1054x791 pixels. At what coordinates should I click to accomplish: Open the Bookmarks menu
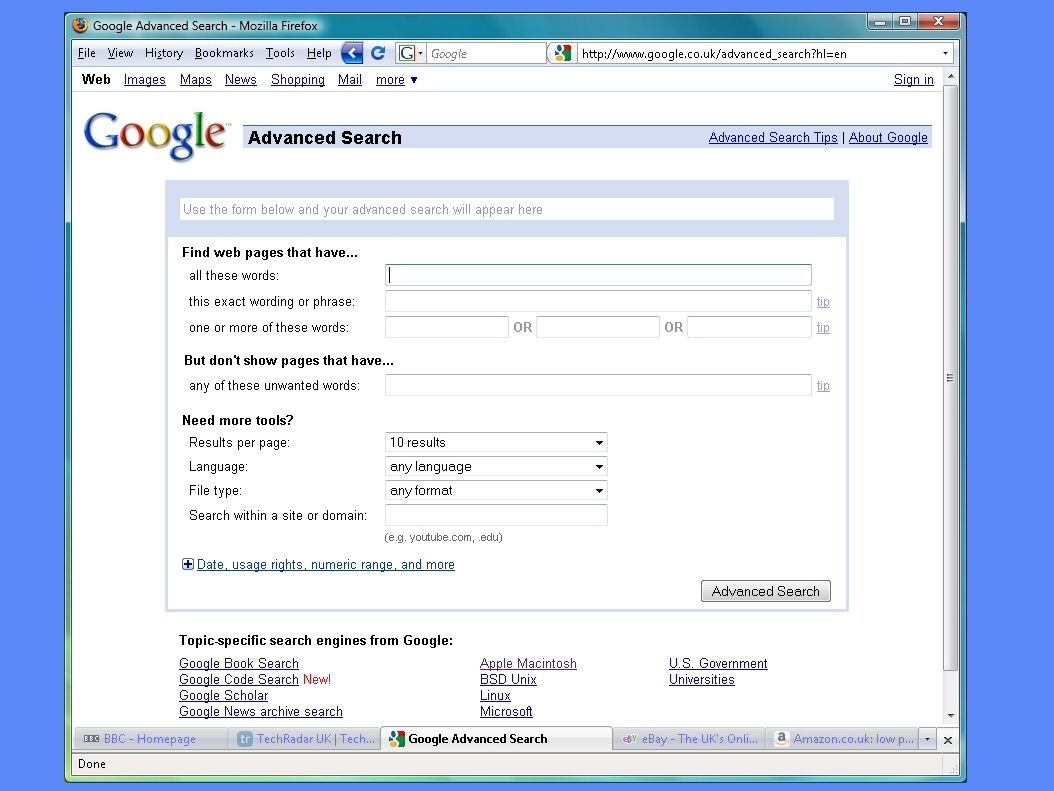tap(224, 53)
